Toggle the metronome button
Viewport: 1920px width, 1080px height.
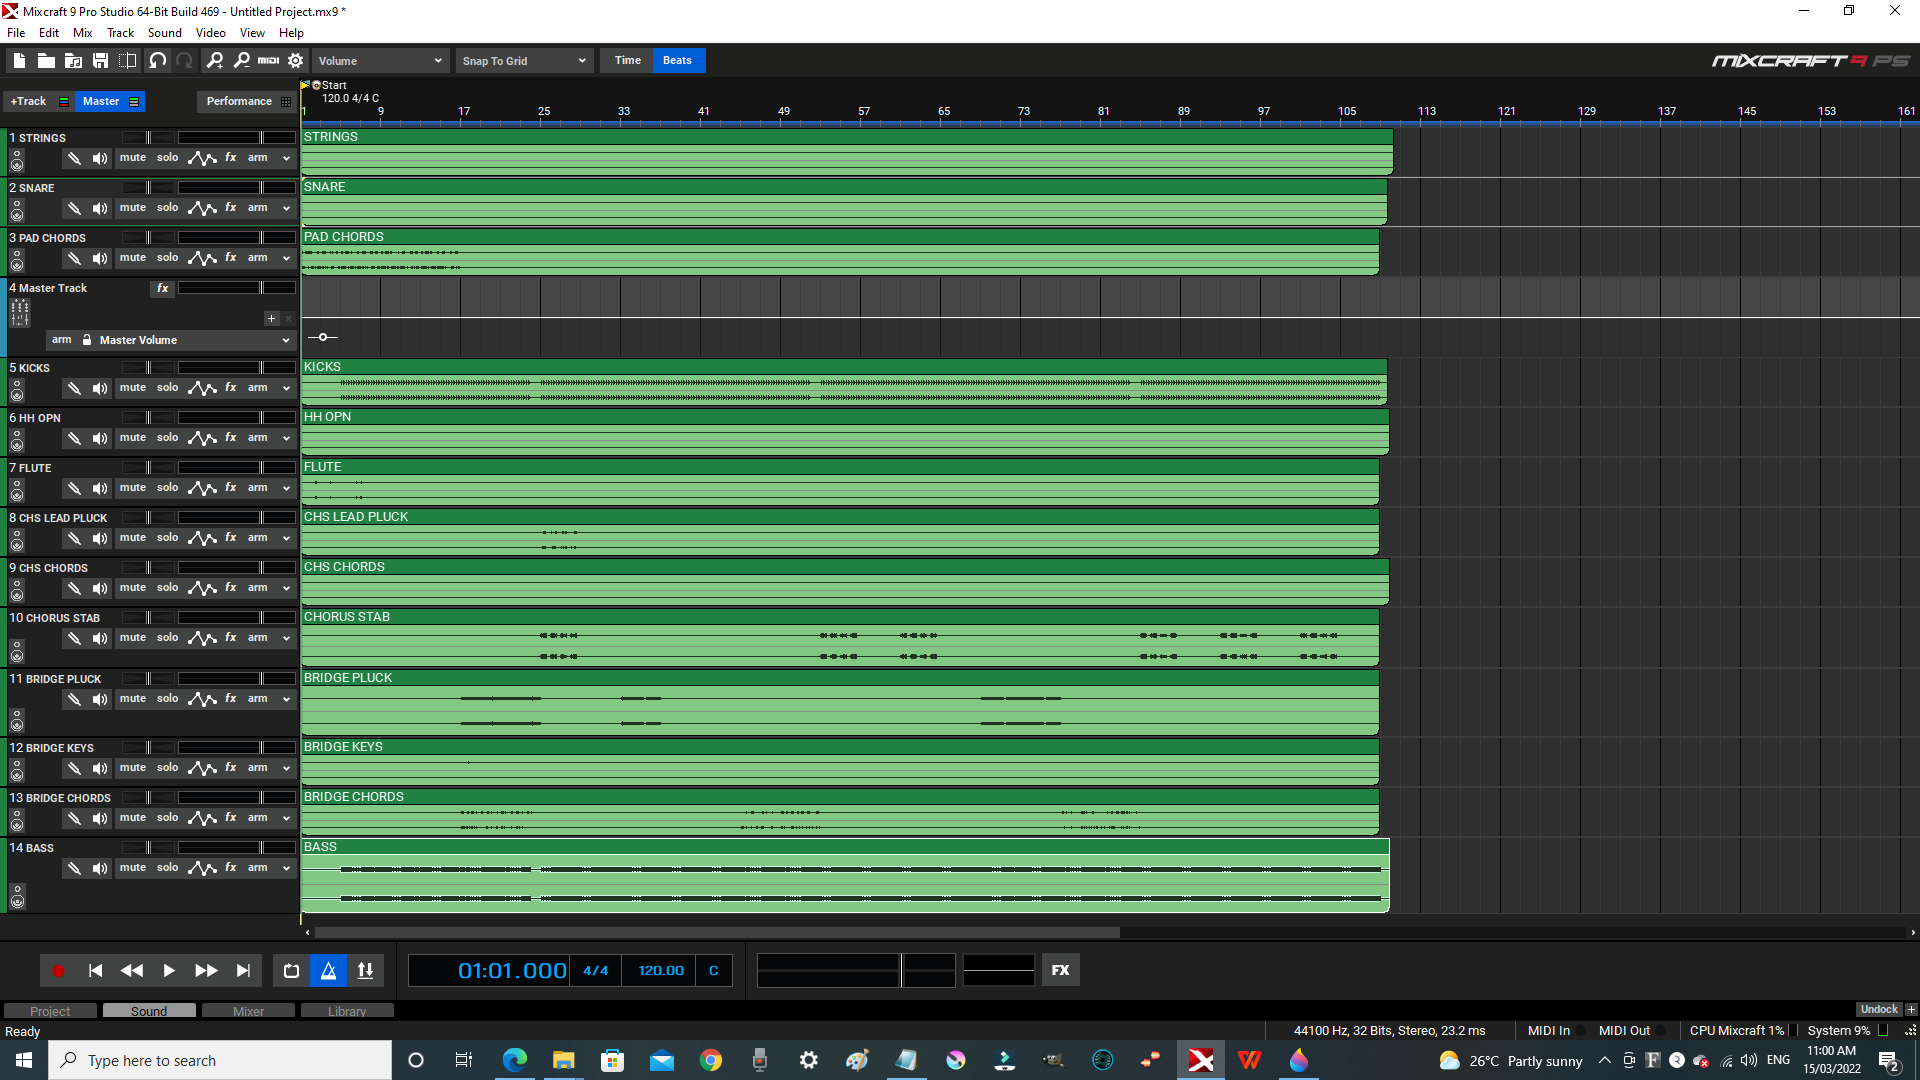pyautogui.click(x=329, y=971)
